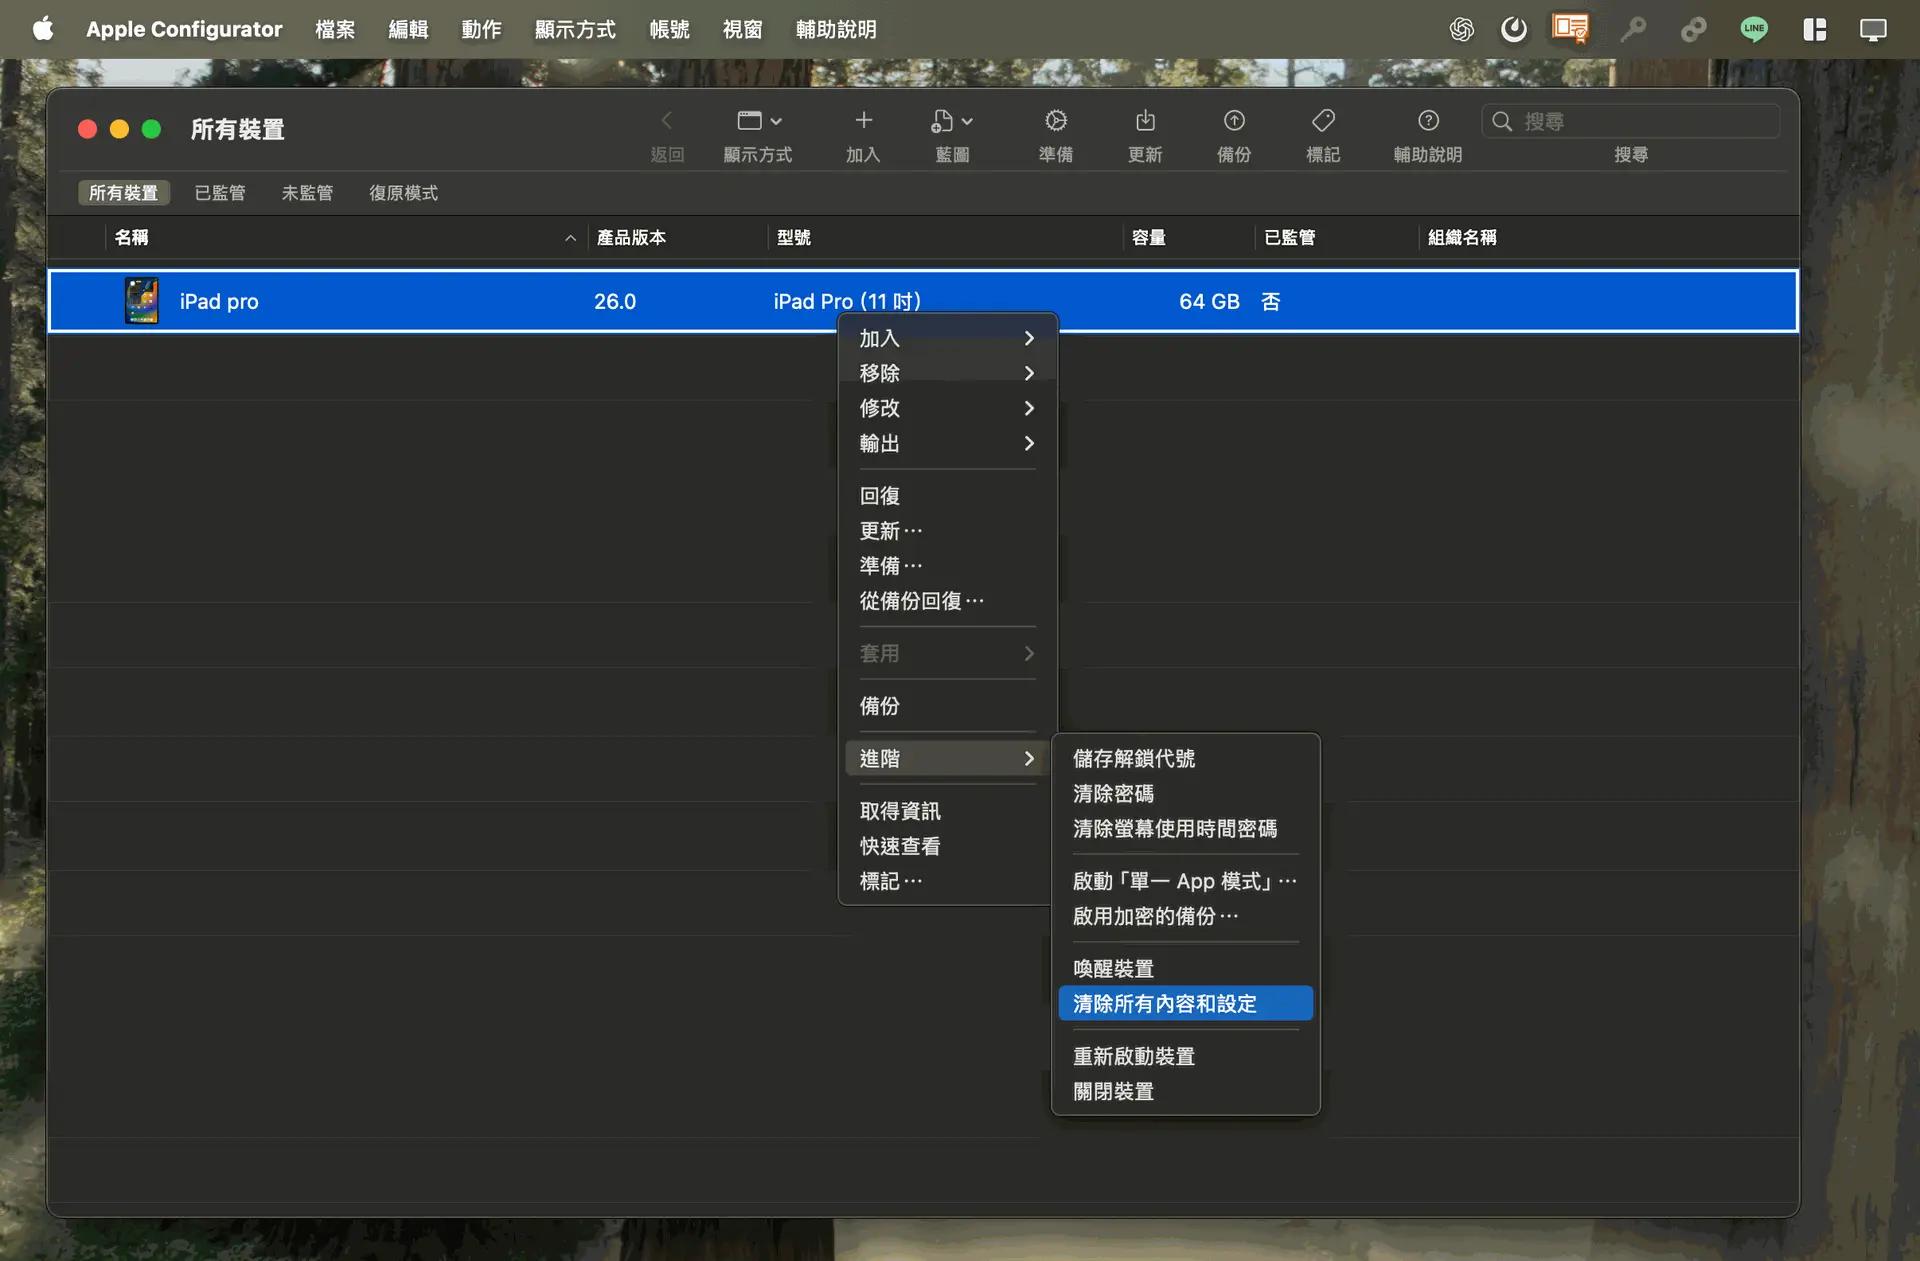The height and width of the screenshot is (1261, 1920).
Task: Open the View (顯示方式) toolbar dropdown
Action: point(758,121)
